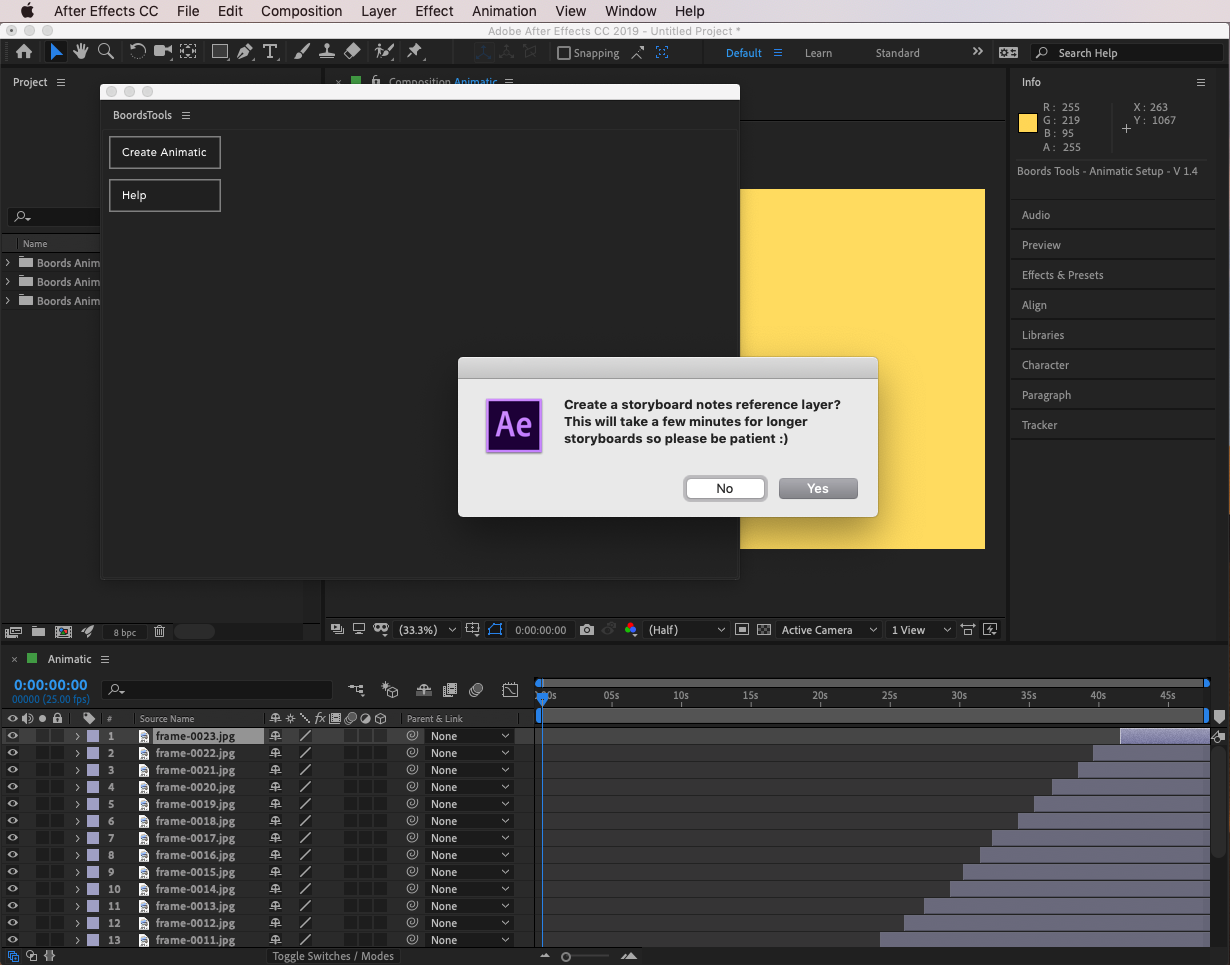Viewport: 1230px width, 965px height.
Task: Hide layer frame-0014.jpg with eye icon
Action: click(x=13, y=889)
